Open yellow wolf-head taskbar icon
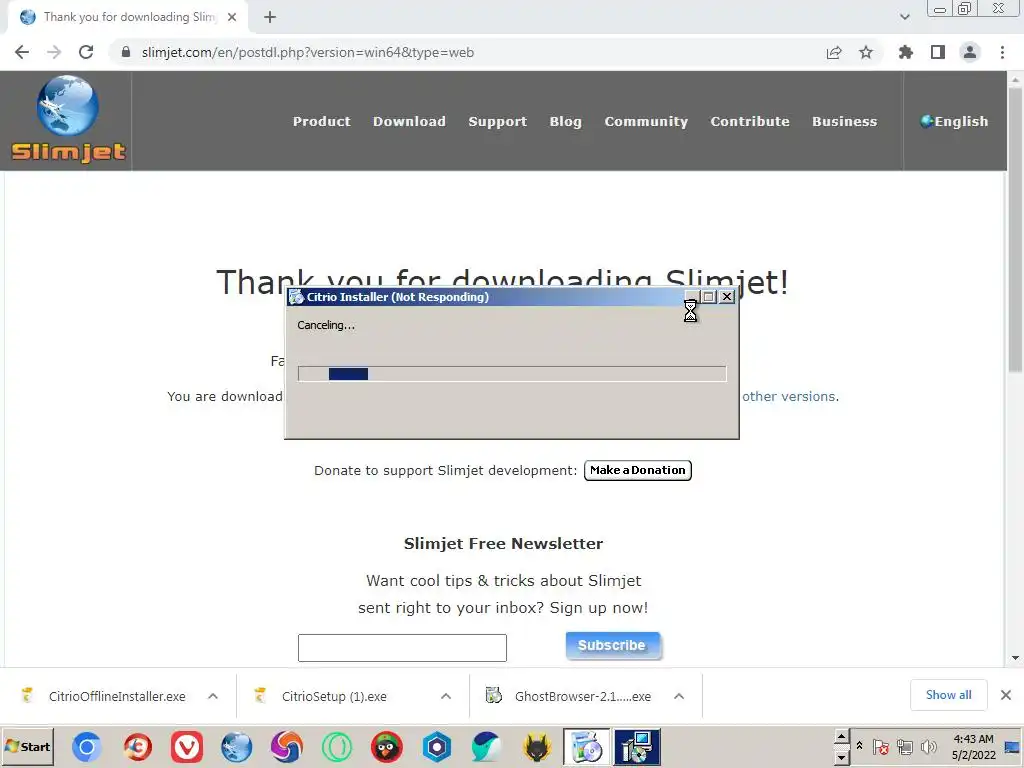 537,747
